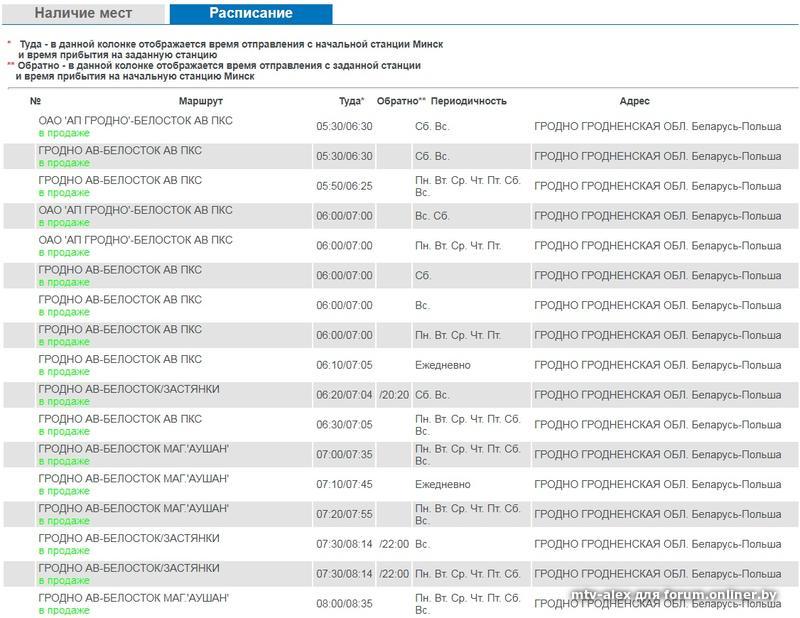
Task: Select the в продаже status on the 06:20 route
Action: 64,402
